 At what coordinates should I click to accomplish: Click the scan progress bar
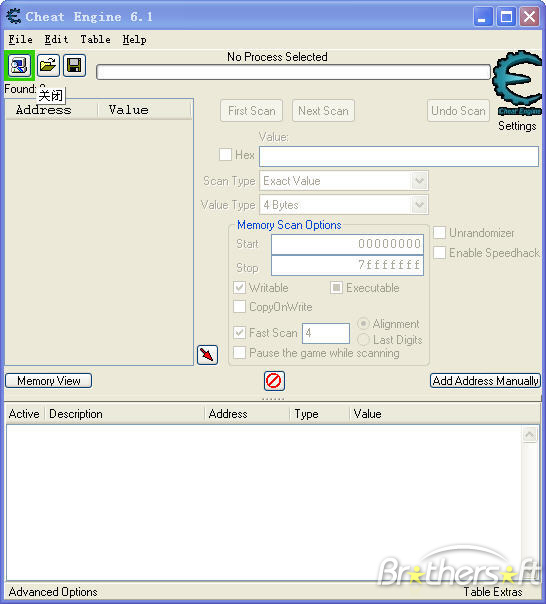pos(293,72)
